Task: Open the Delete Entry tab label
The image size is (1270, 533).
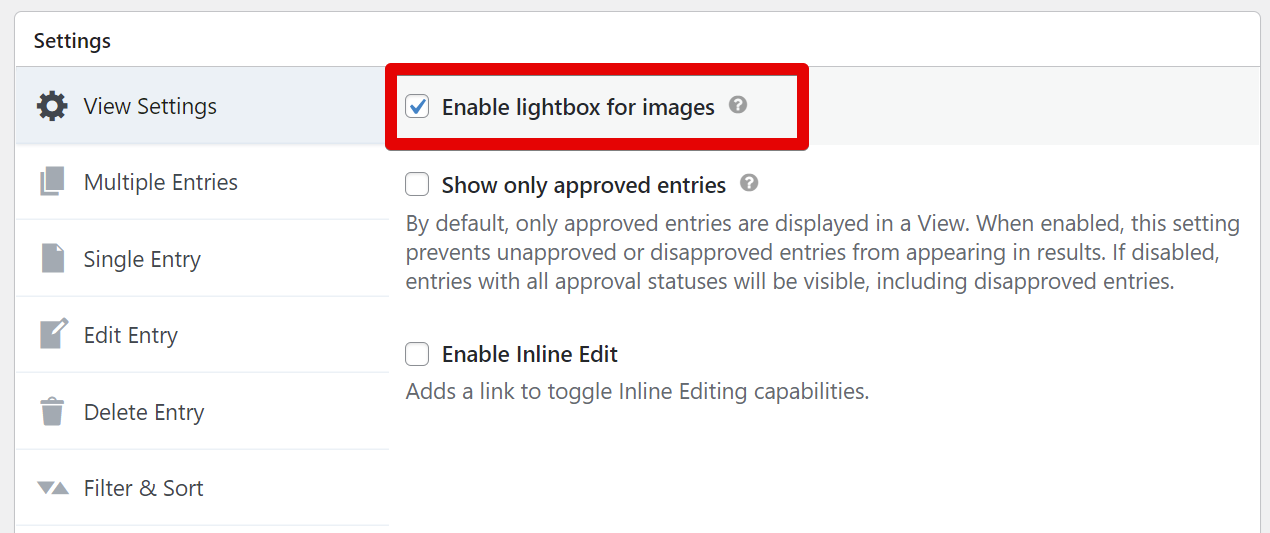Action: point(144,412)
